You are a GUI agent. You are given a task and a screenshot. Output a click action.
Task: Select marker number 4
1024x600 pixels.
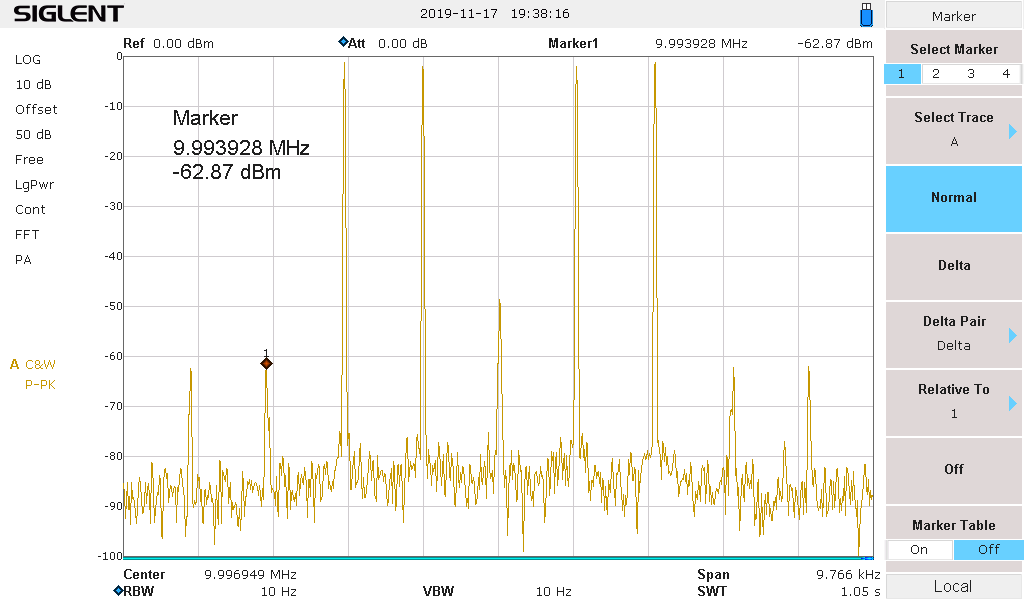click(1006, 74)
